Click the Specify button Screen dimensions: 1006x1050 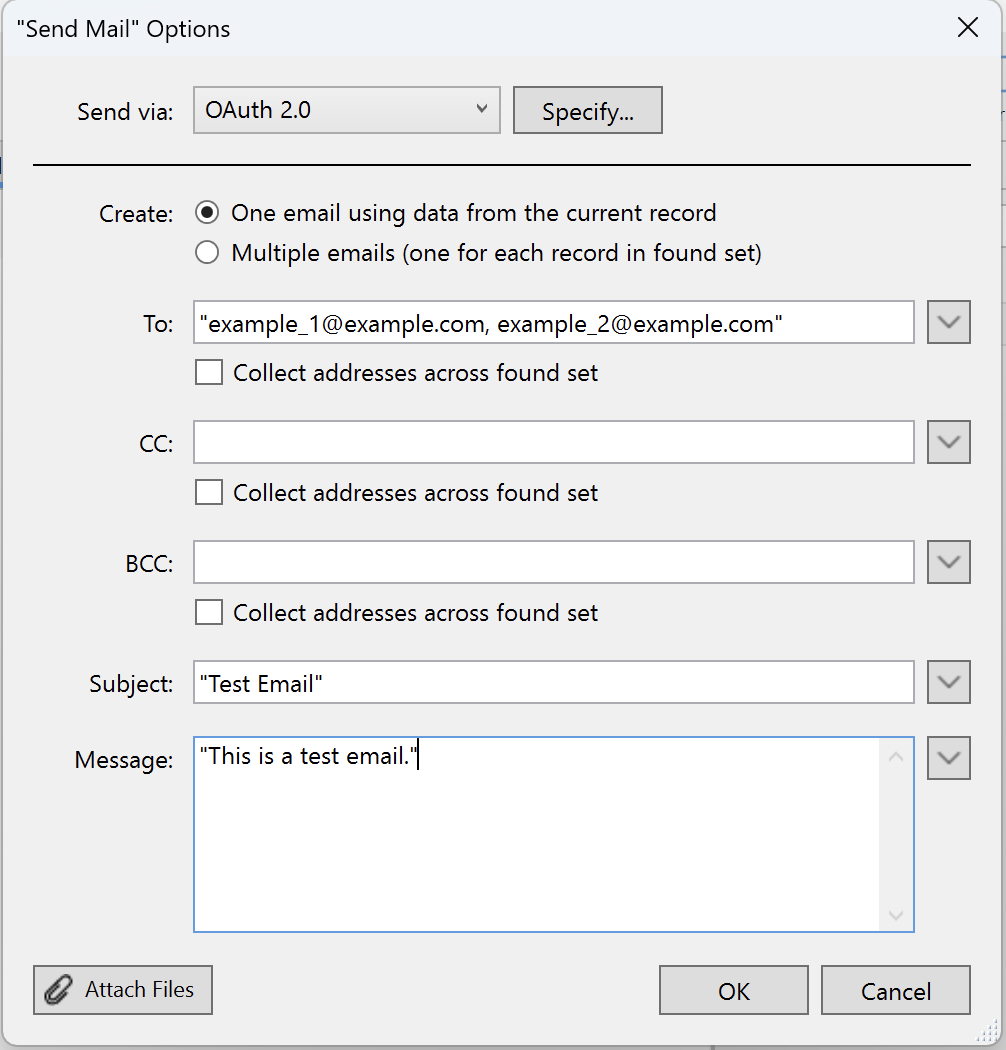(x=587, y=110)
